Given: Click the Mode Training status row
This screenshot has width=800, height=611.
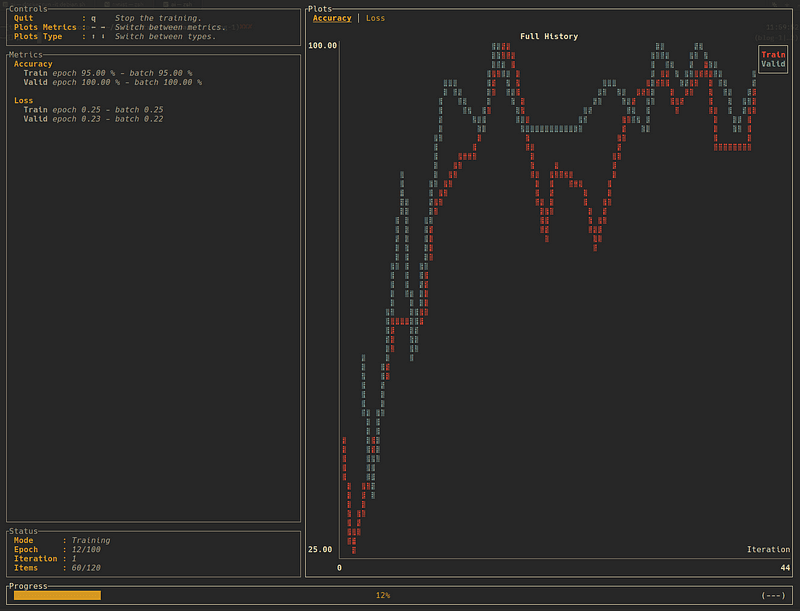Looking at the screenshot, I should coord(62,540).
